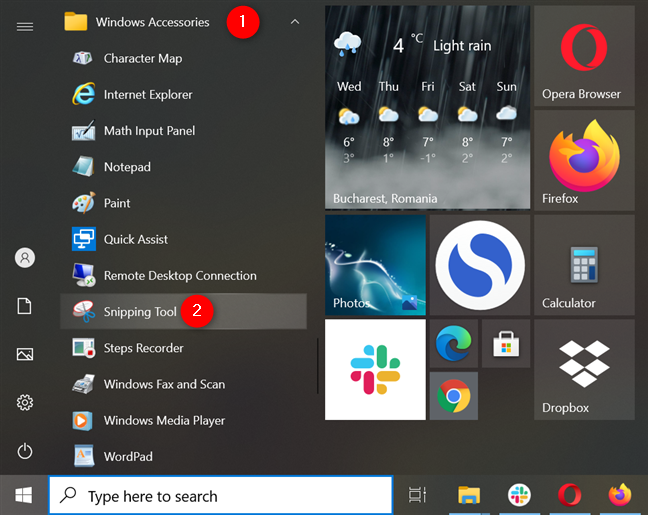The image size is (648, 515).
Task: Expand the Start menu hamburger button
Action: tap(25, 27)
